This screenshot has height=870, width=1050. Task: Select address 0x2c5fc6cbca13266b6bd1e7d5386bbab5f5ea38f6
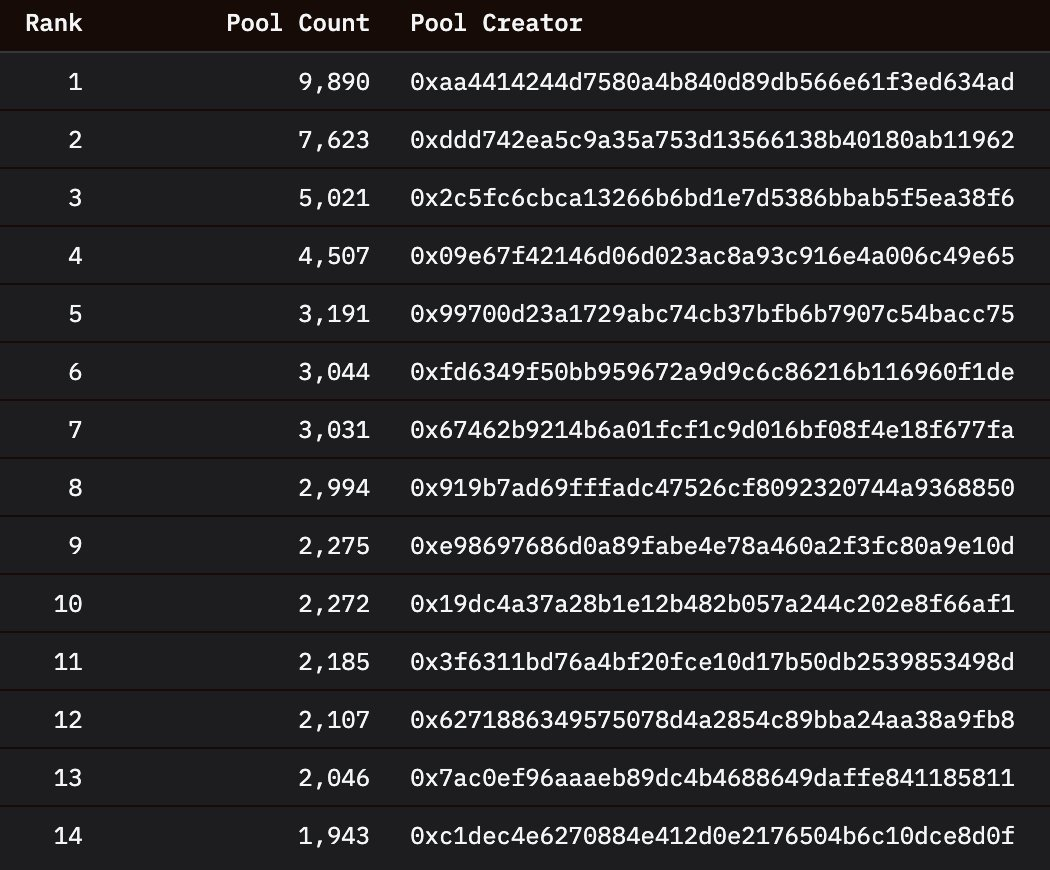coord(712,198)
